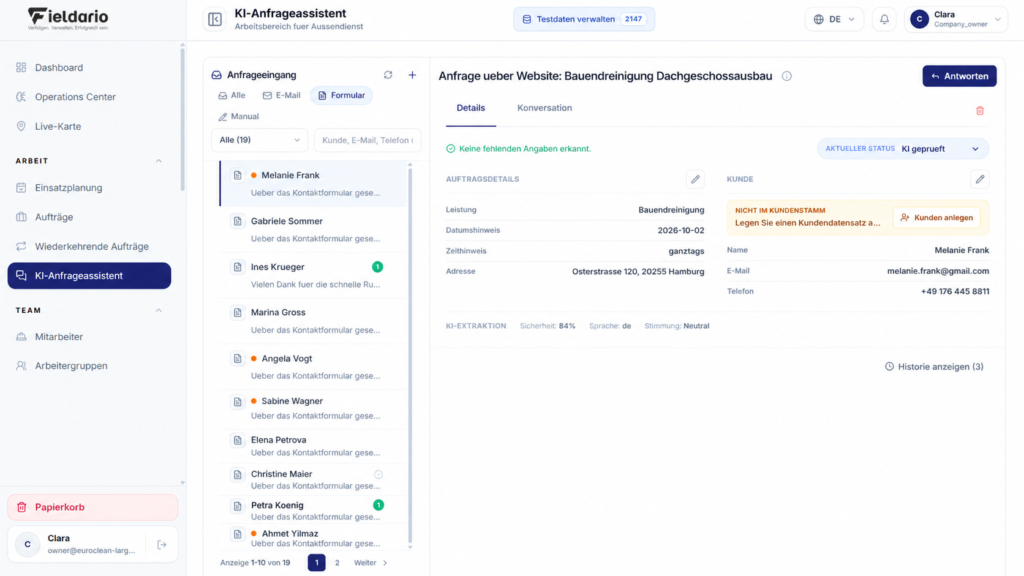Click the green badge on Petra Koenig

click(x=378, y=505)
